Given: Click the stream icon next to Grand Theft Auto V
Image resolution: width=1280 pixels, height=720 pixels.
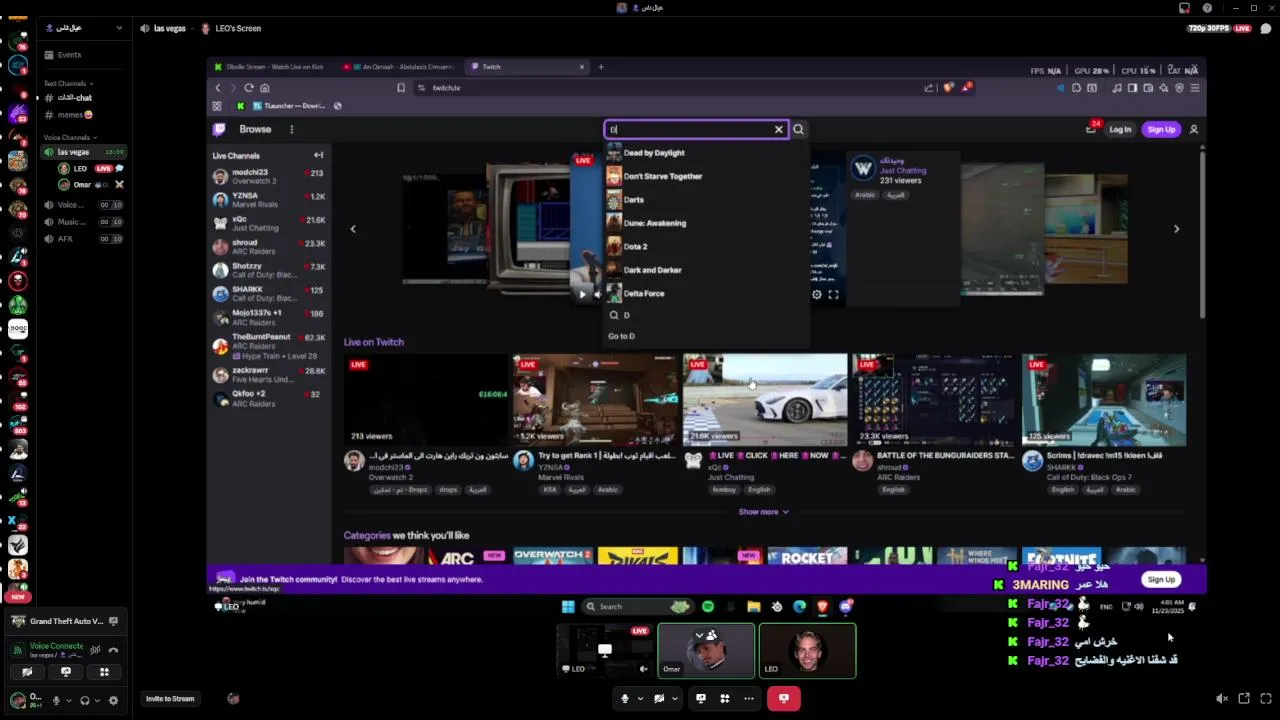Looking at the screenshot, I should [113, 621].
